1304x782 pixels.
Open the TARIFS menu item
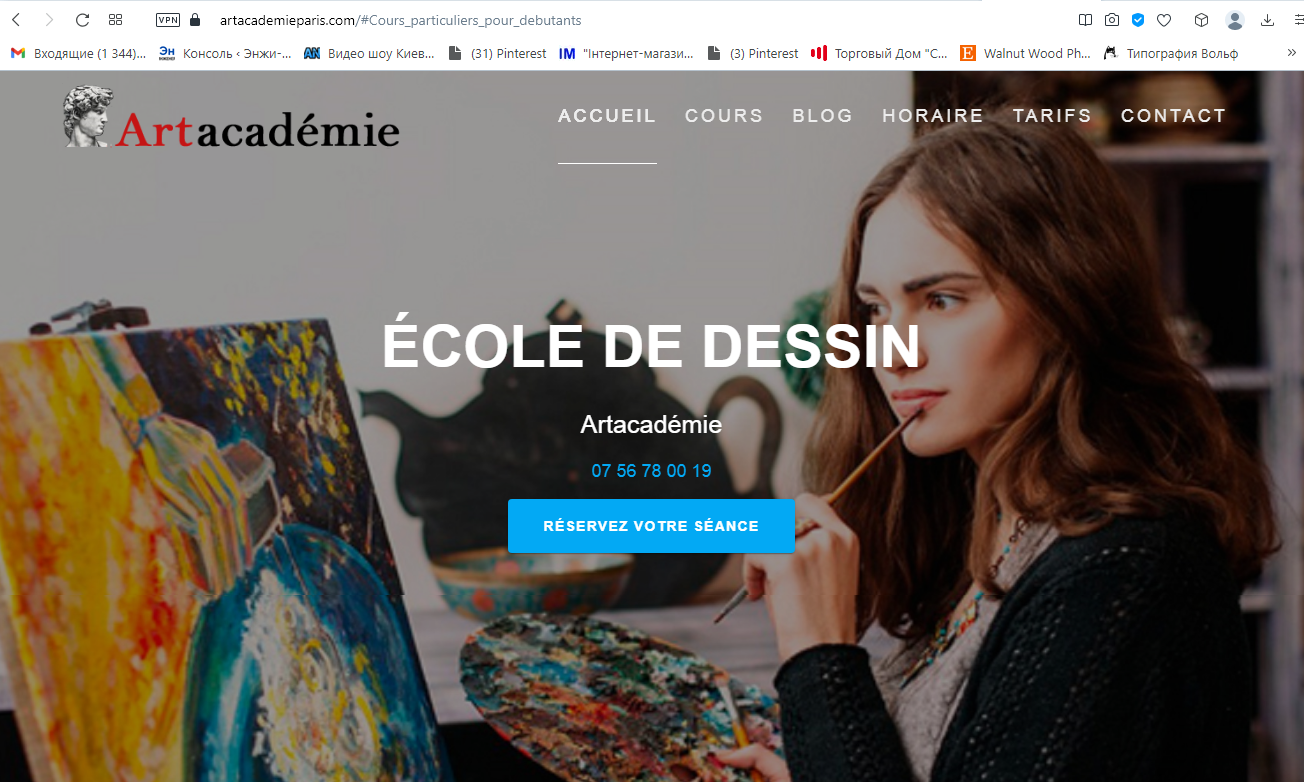coord(1052,116)
